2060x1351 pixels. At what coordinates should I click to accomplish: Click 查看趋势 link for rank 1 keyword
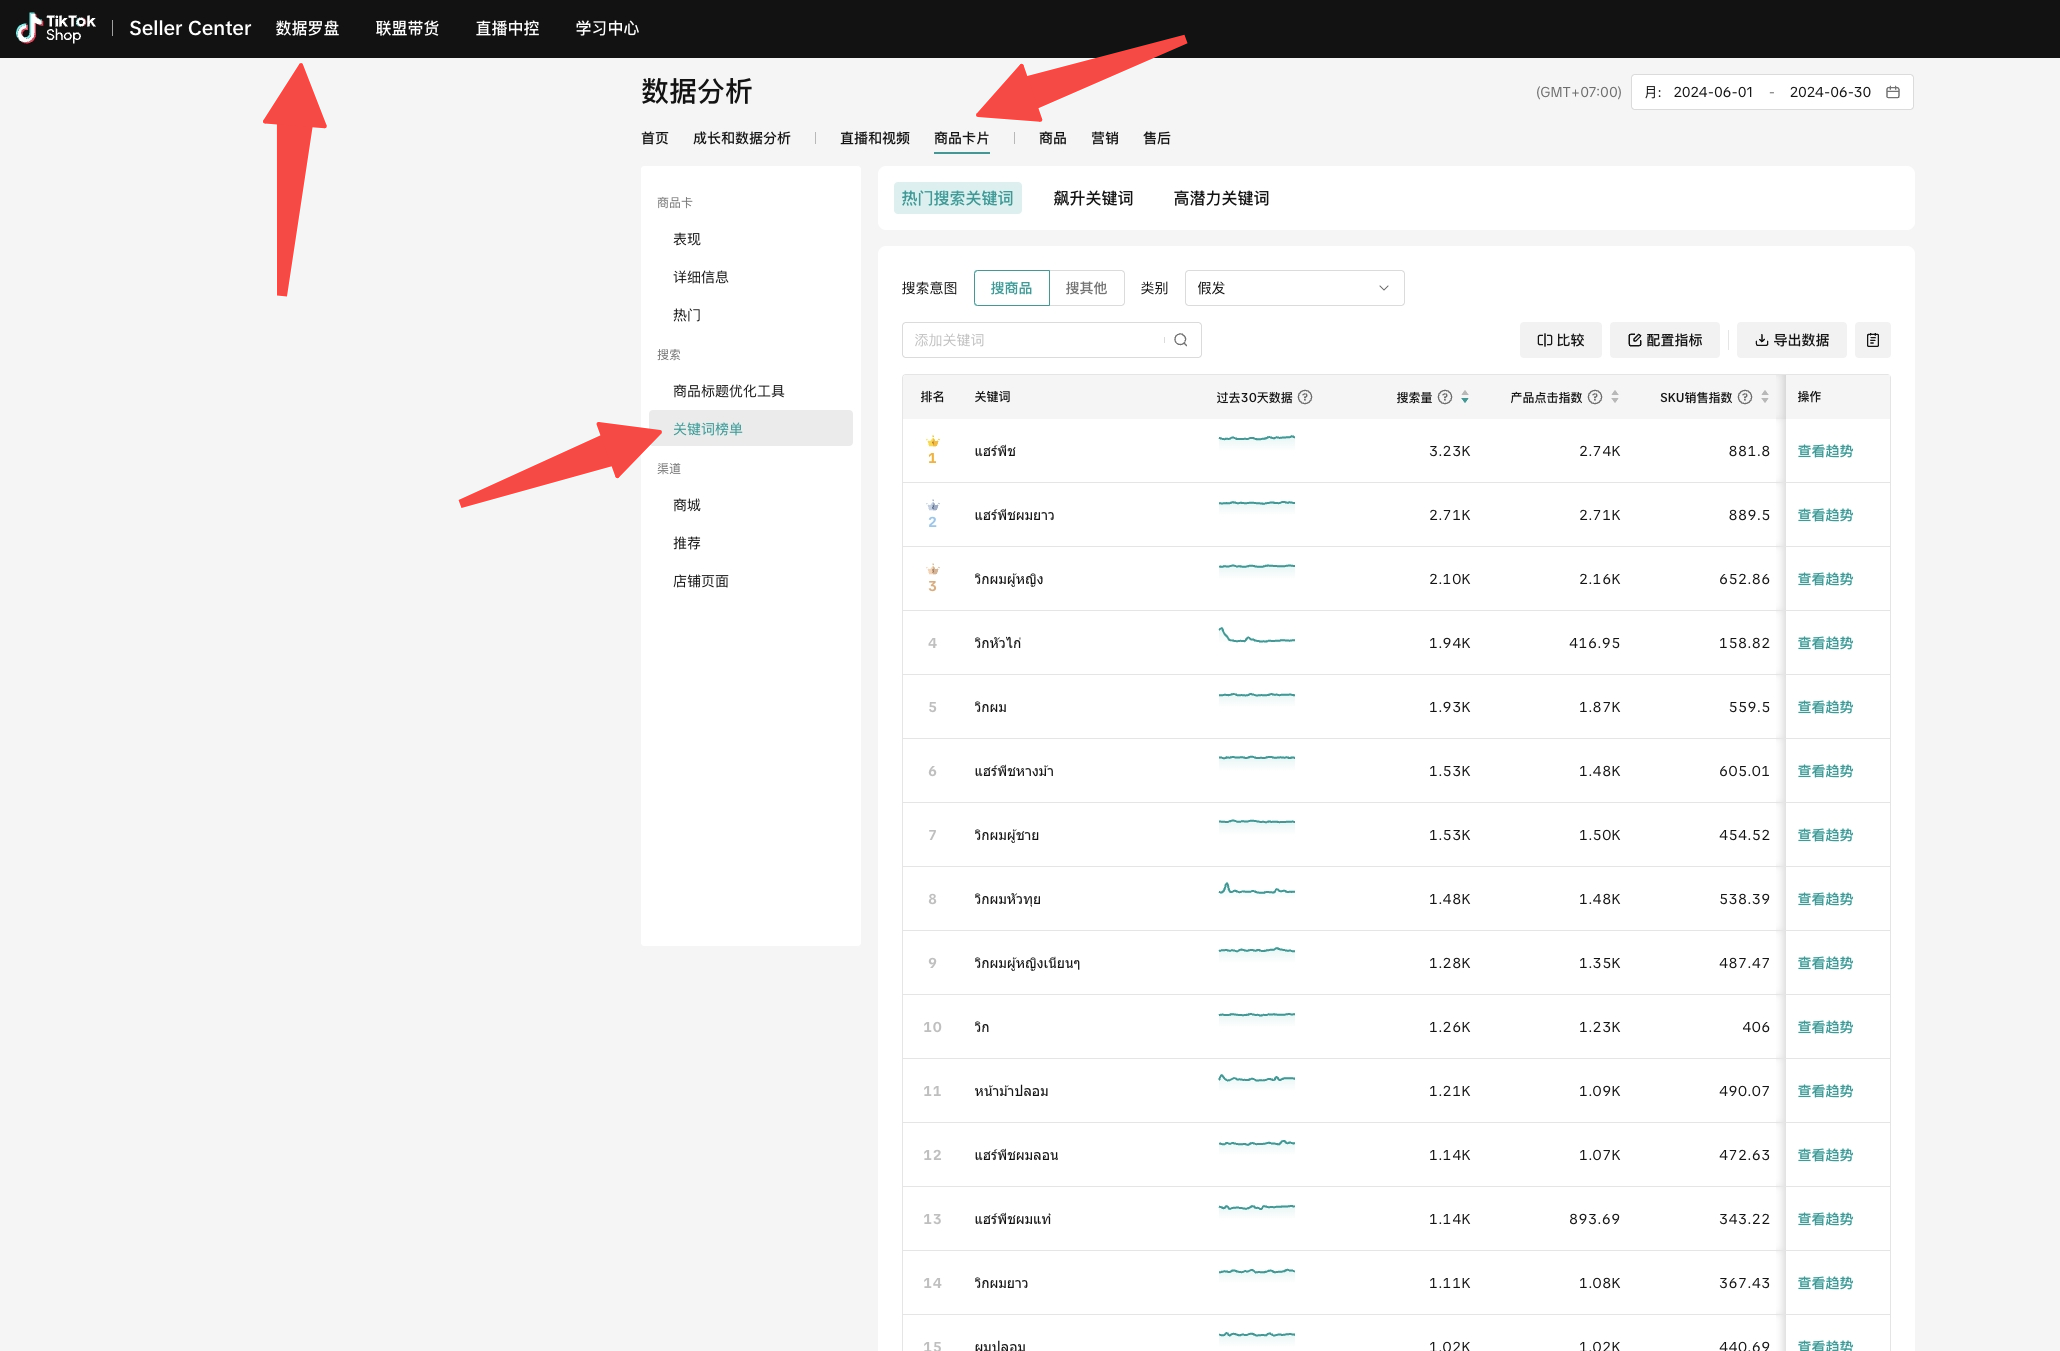[1825, 451]
